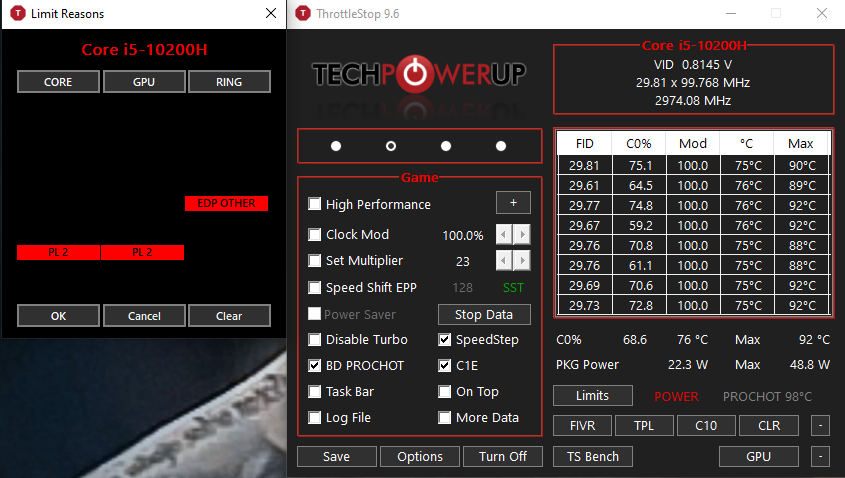This screenshot has height=478, width=845.
Task: Click the 2974.08 MHz frequency reading
Action: (x=692, y=101)
